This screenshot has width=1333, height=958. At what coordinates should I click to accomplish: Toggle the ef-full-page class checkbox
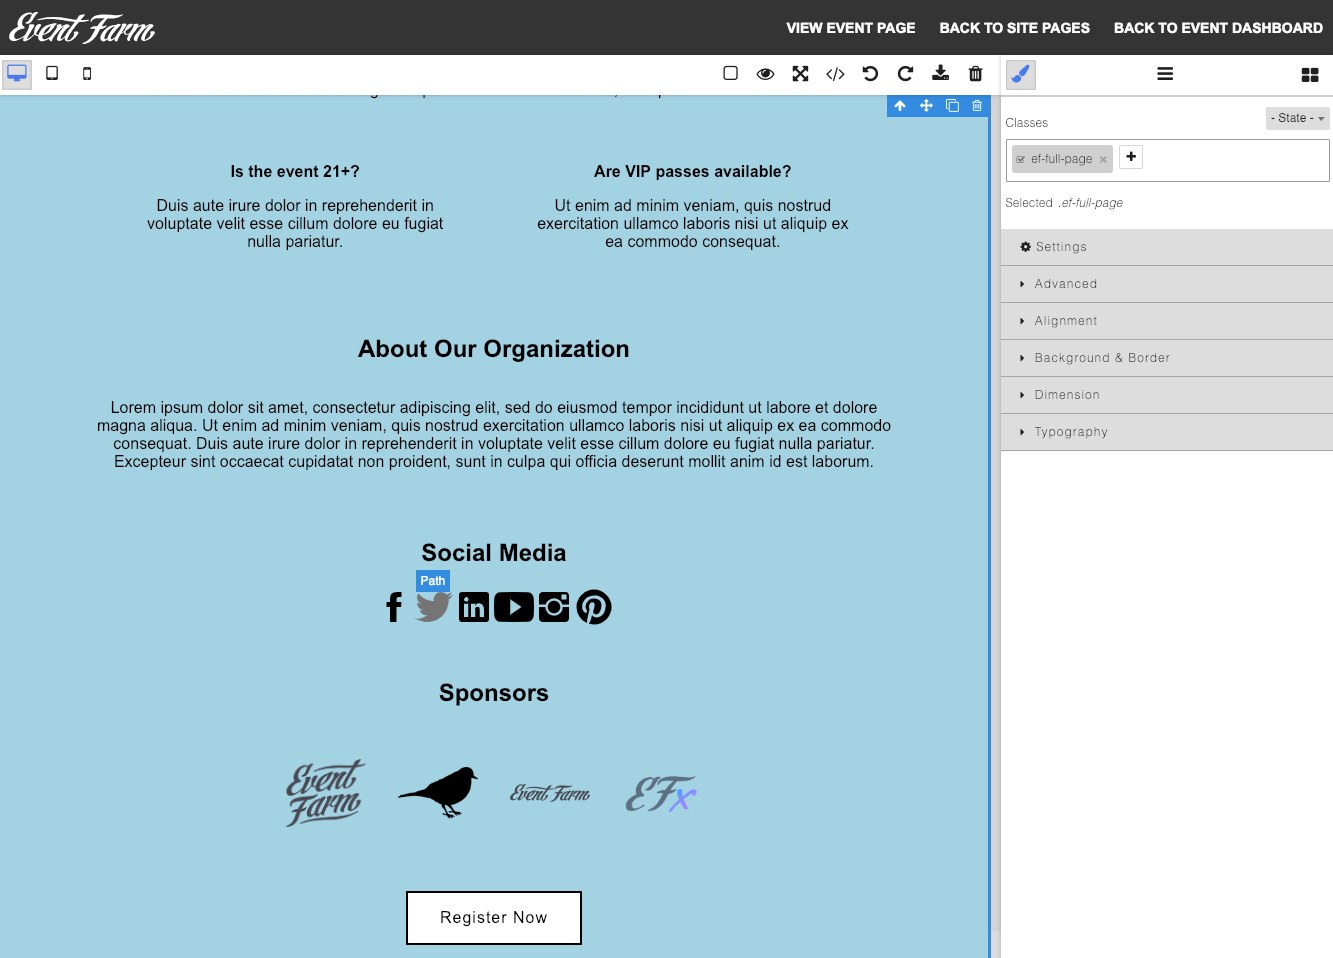pos(1021,159)
